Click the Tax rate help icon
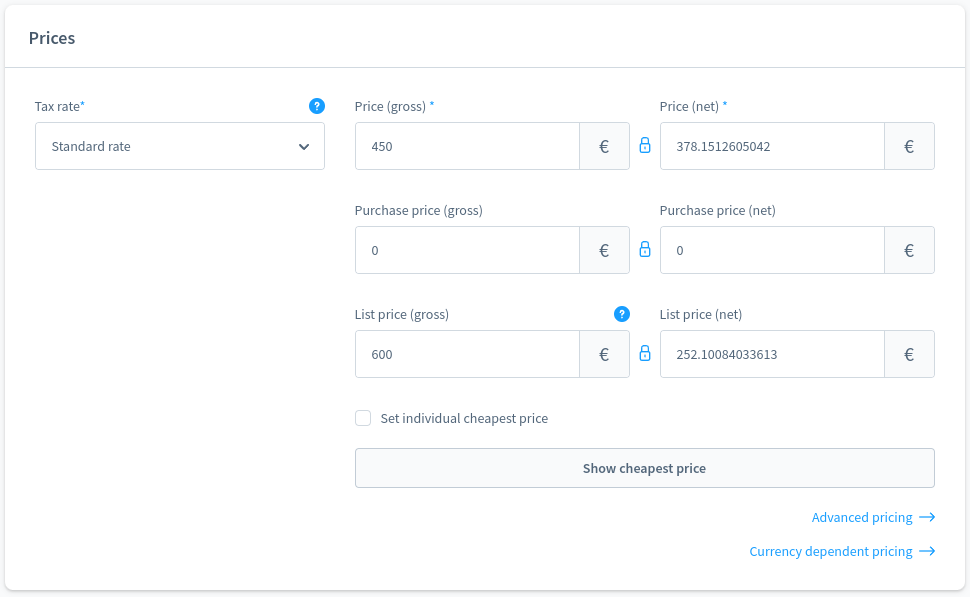This screenshot has height=597, width=970. pyautogui.click(x=317, y=106)
